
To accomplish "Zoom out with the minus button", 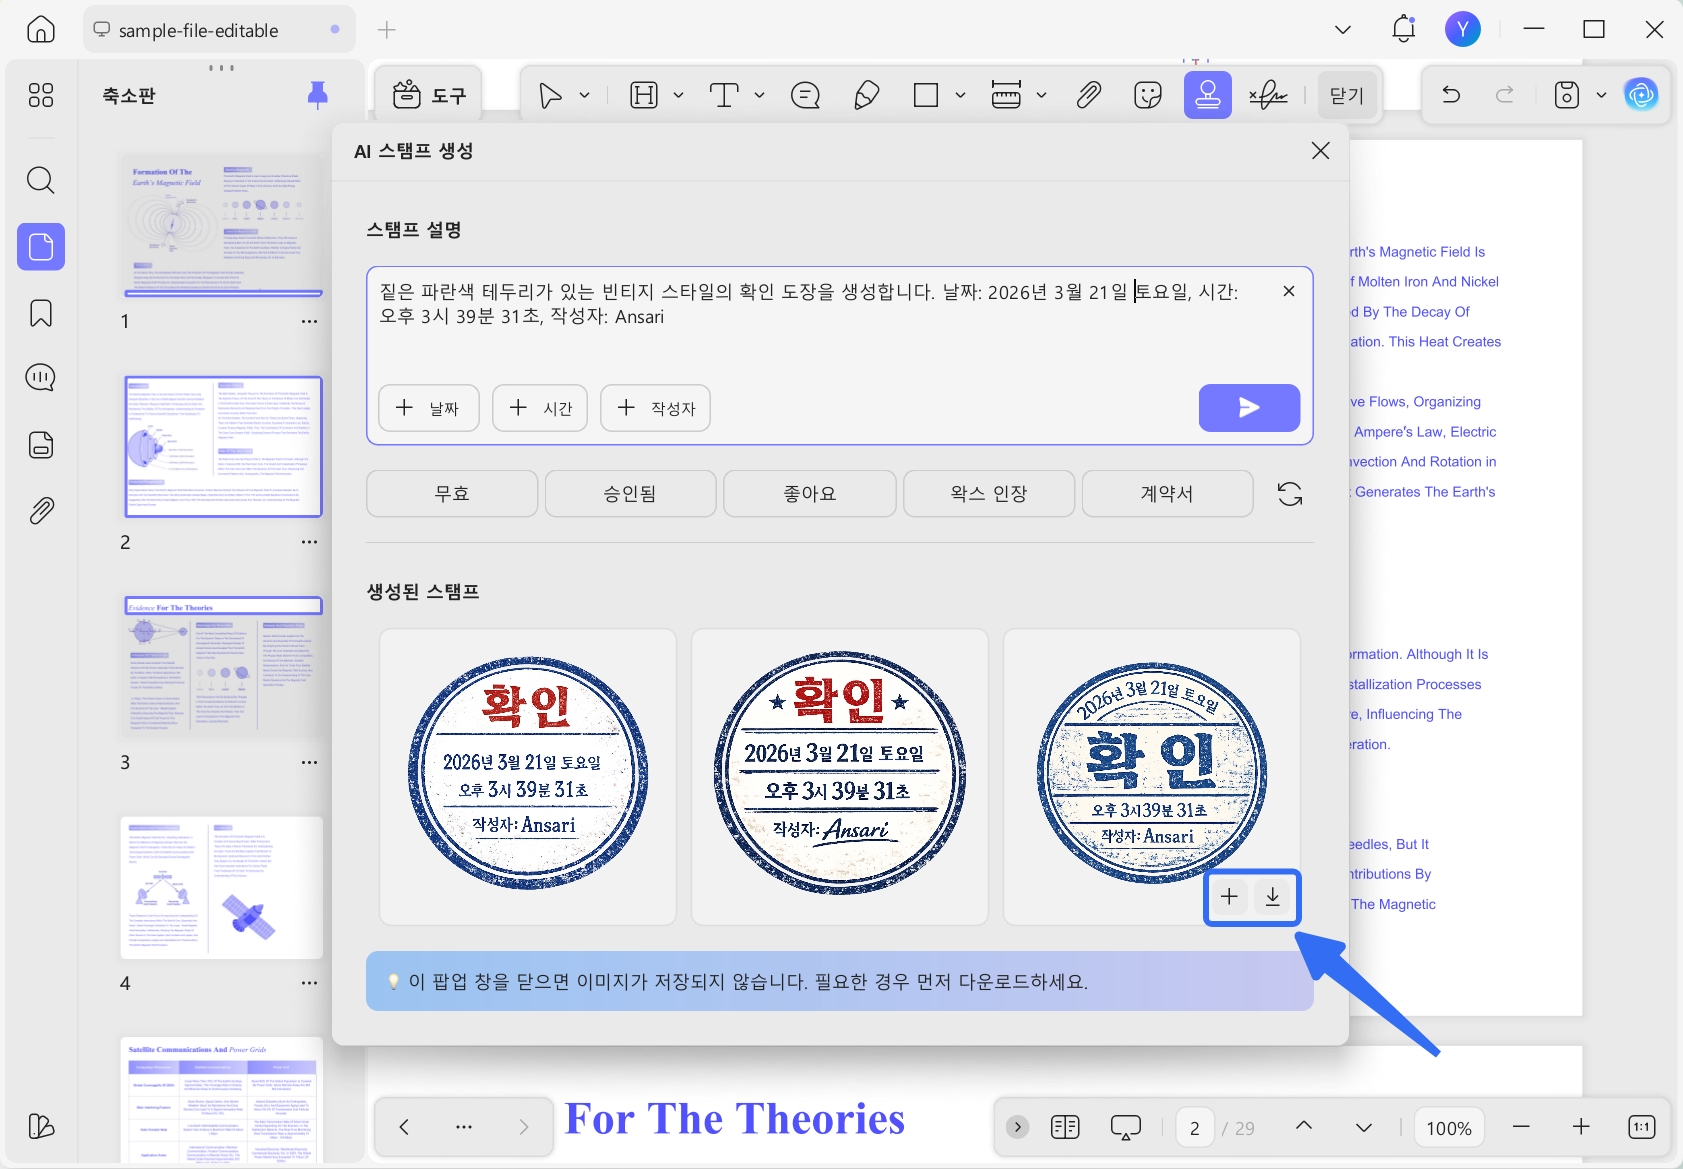I will point(1521,1127).
